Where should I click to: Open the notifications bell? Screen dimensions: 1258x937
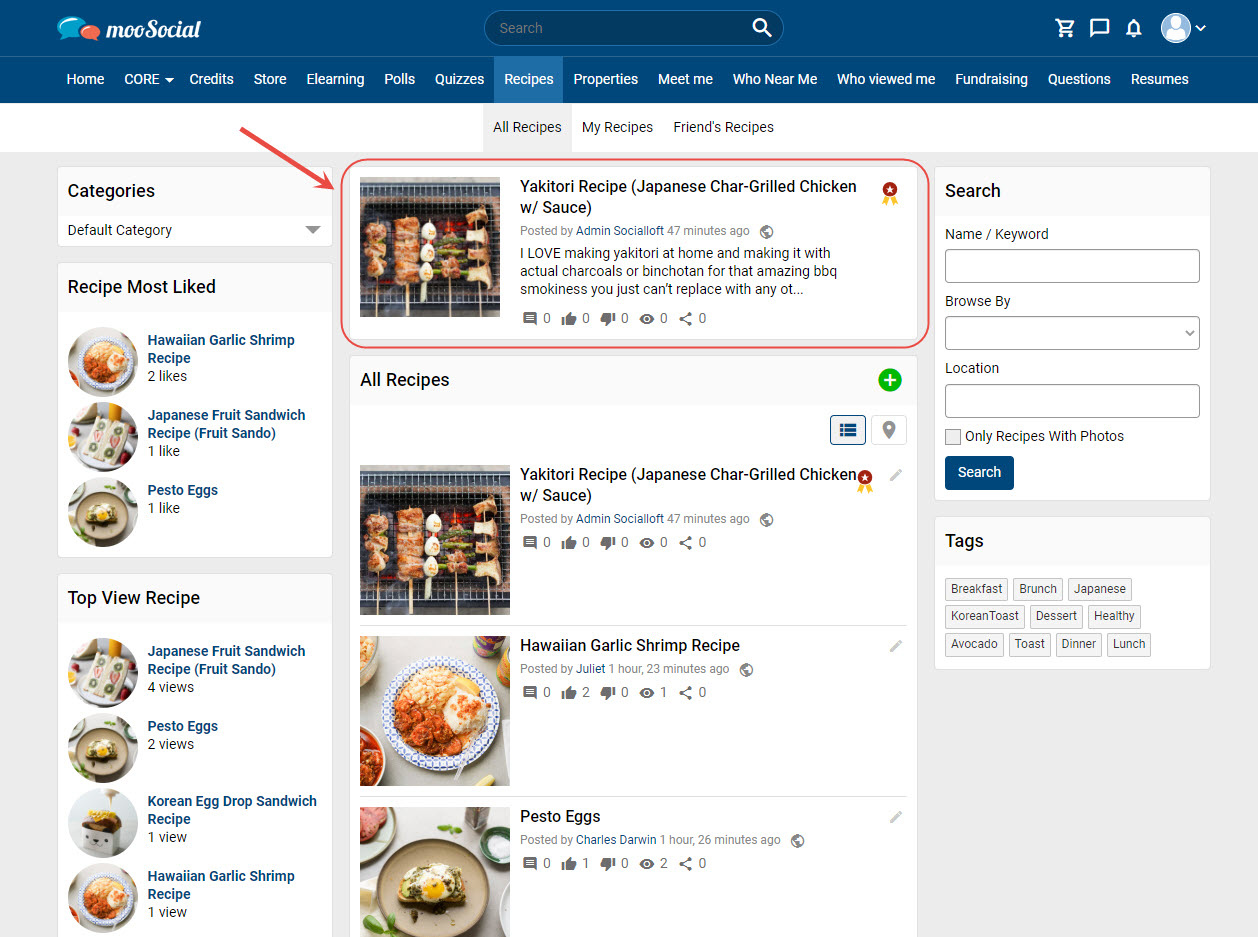[x=1133, y=28]
